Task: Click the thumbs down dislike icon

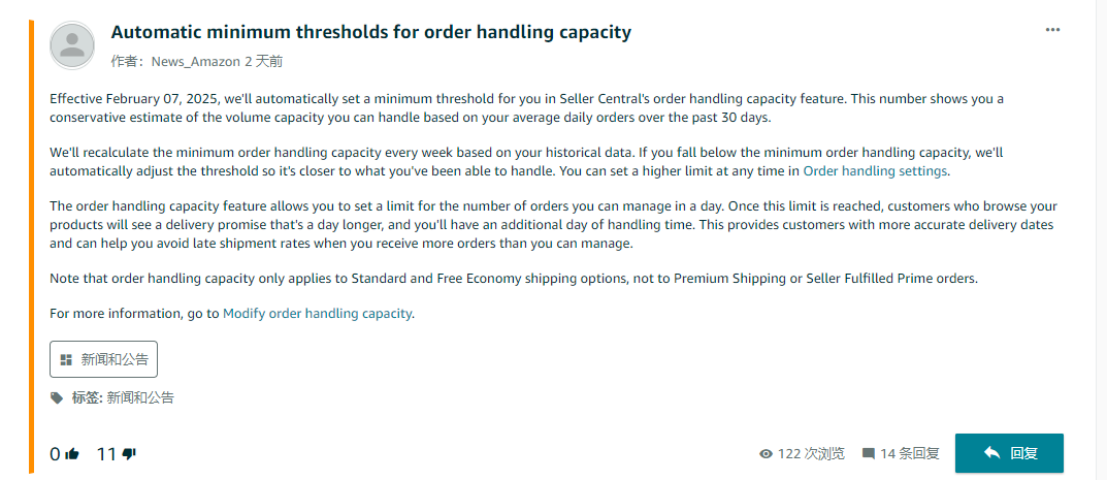Action: point(129,455)
